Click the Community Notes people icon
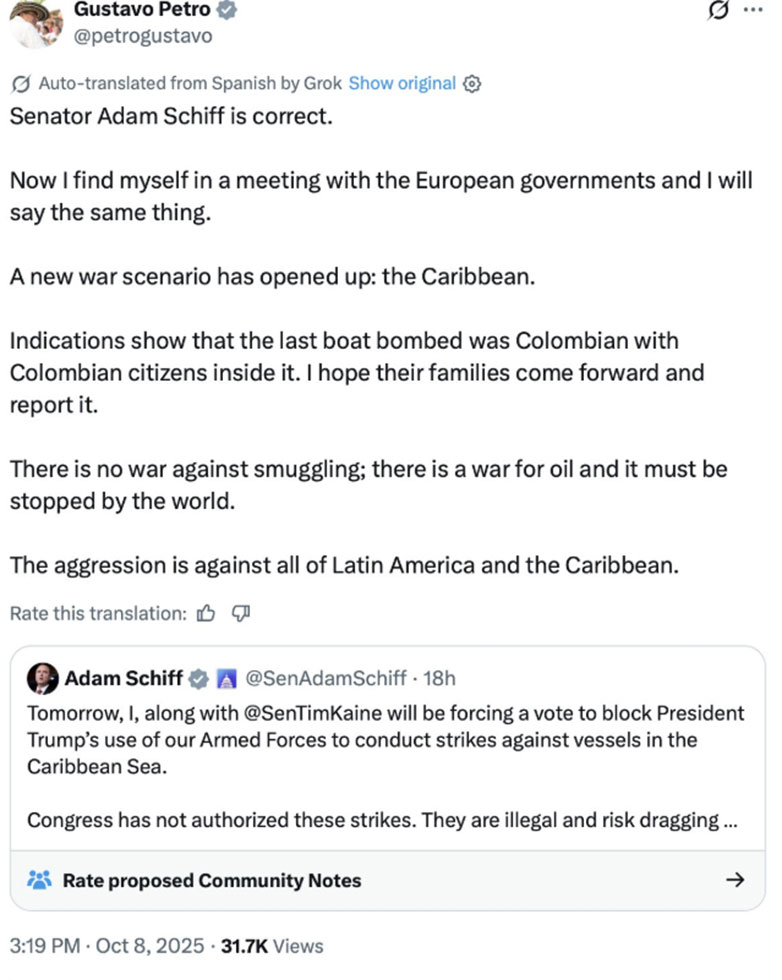The image size is (782, 980). [x=39, y=880]
